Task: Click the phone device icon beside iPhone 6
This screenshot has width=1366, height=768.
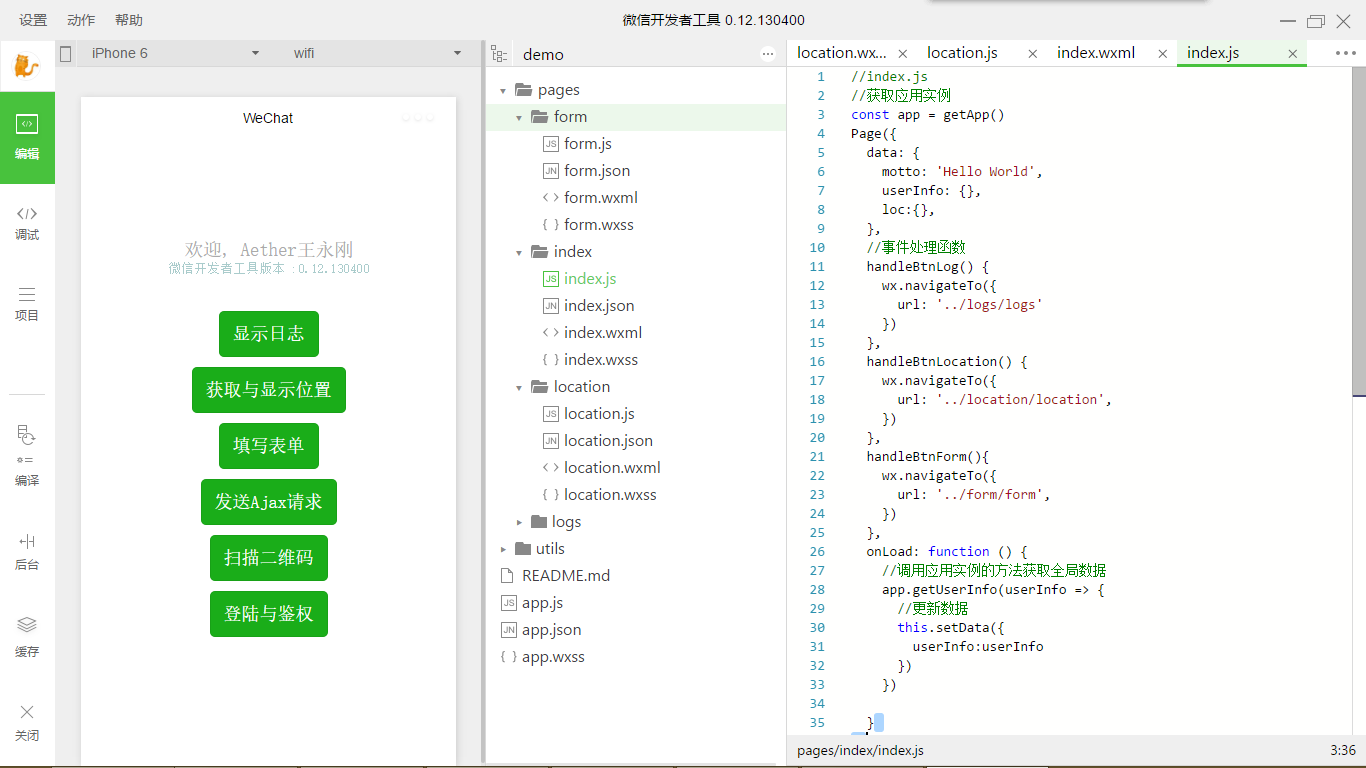Action: click(x=66, y=54)
